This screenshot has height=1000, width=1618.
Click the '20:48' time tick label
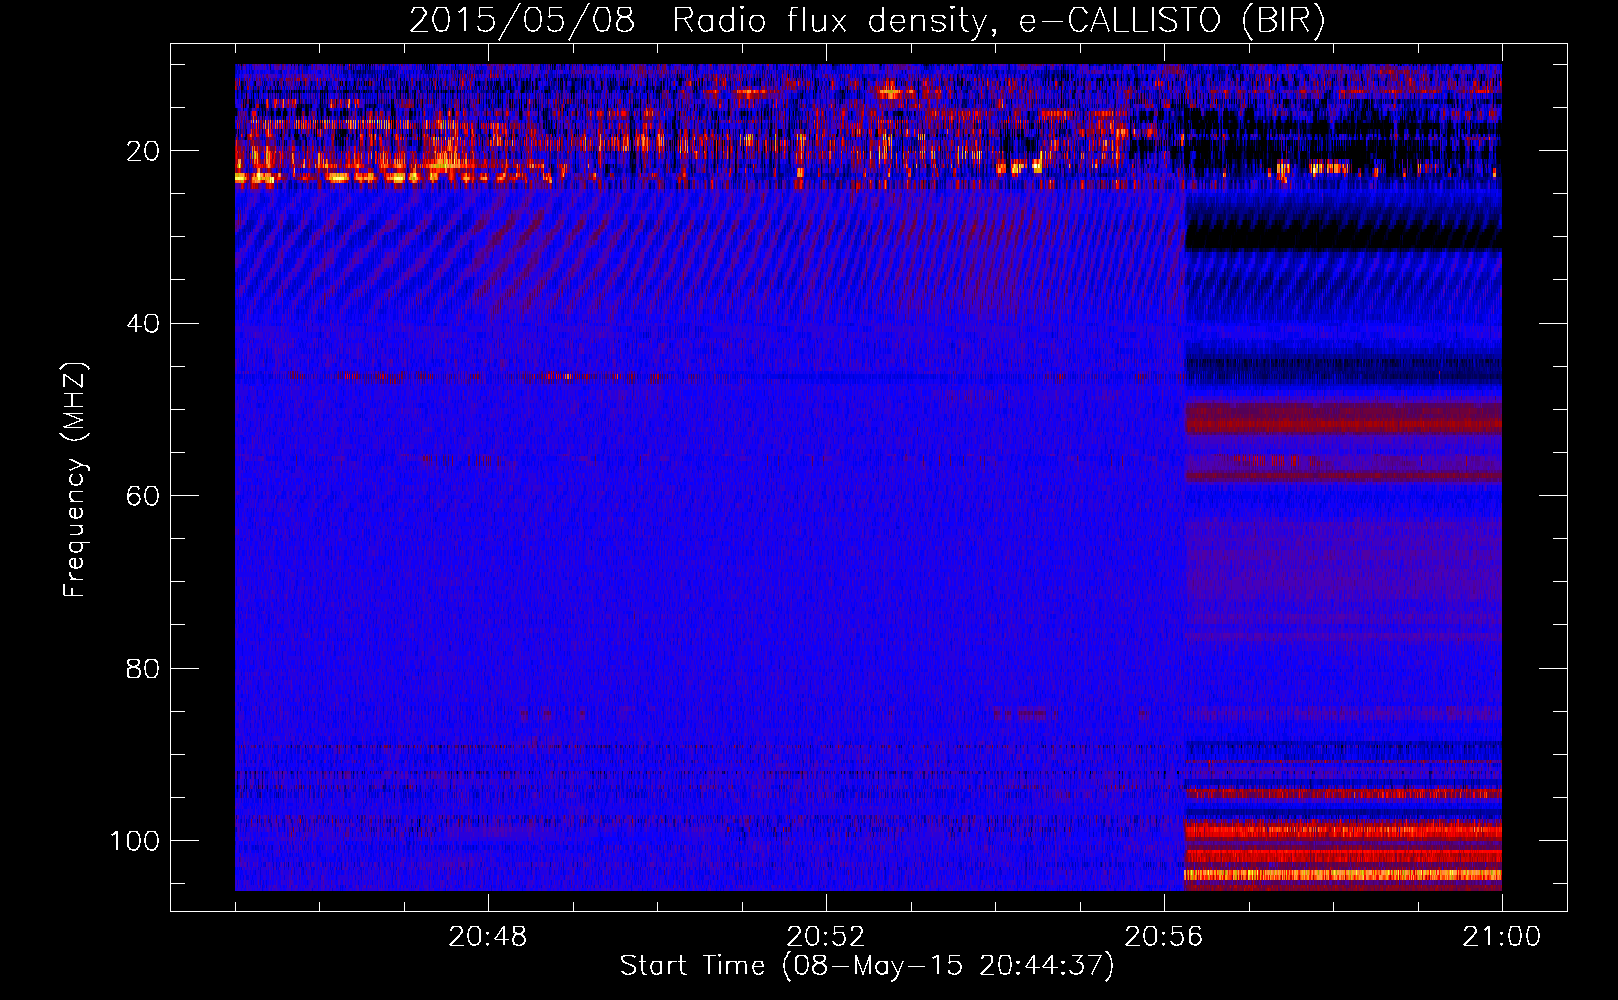click(488, 937)
